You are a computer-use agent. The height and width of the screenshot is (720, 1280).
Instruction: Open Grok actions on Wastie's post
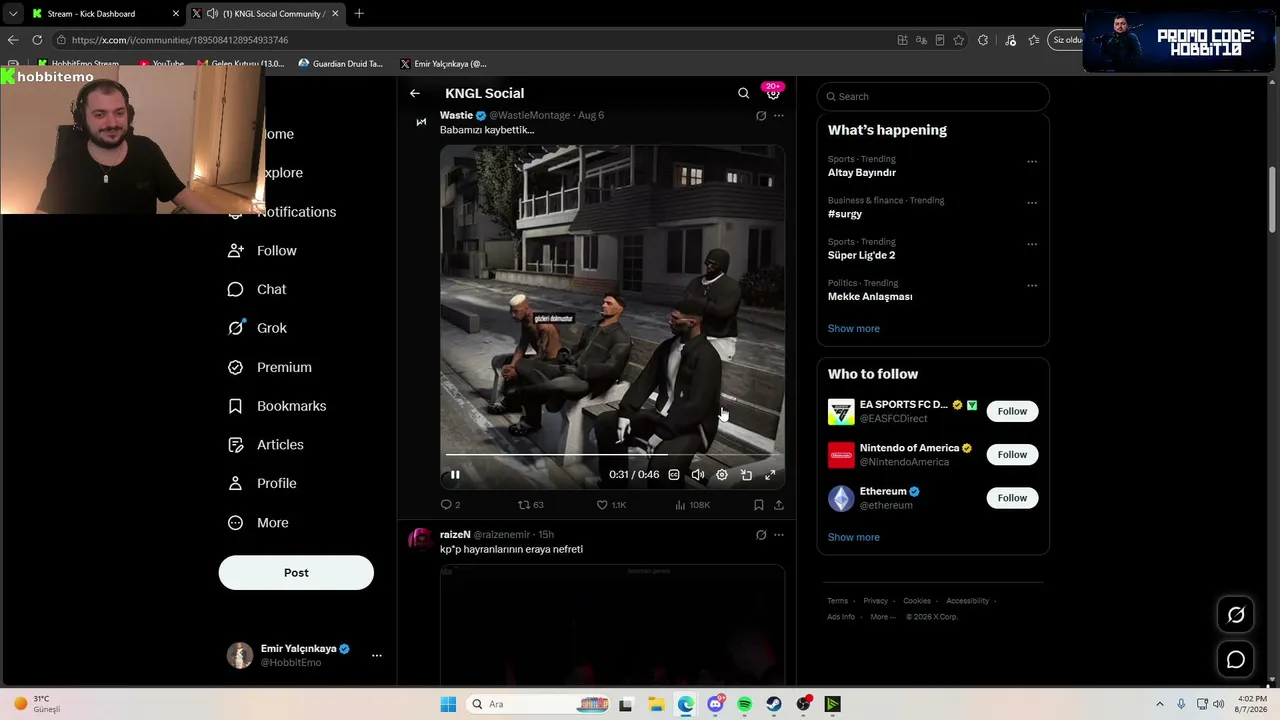pos(761,116)
